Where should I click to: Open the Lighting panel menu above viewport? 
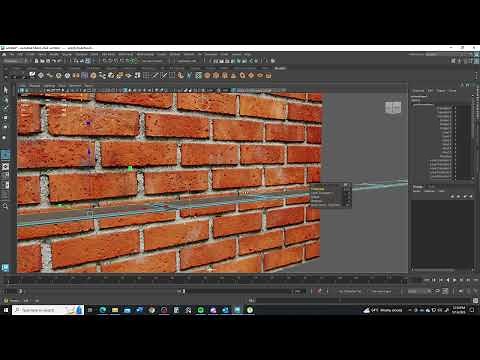(x=49, y=86)
